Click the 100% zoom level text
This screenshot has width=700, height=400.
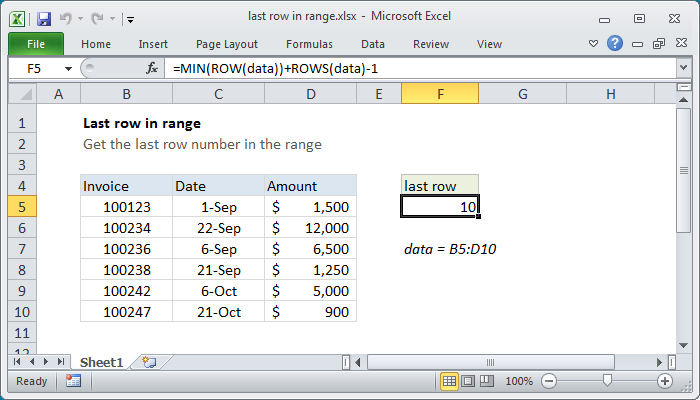[x=518, y=381]
